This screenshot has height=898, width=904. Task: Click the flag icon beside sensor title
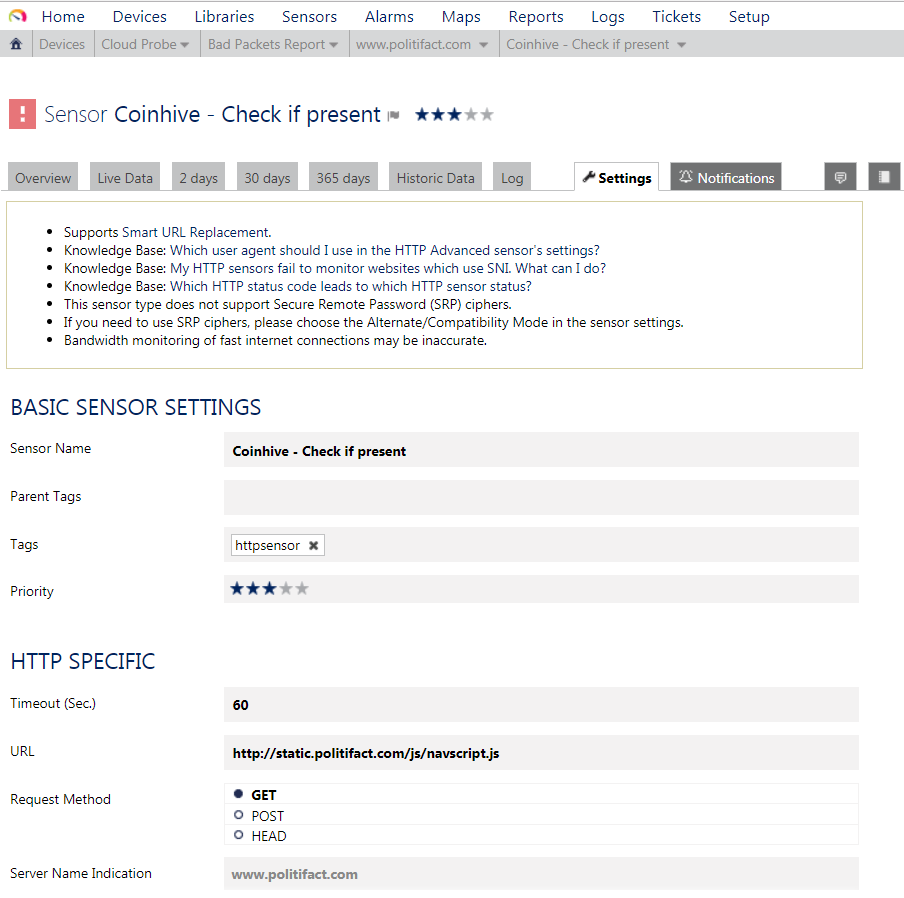[394, 116]
